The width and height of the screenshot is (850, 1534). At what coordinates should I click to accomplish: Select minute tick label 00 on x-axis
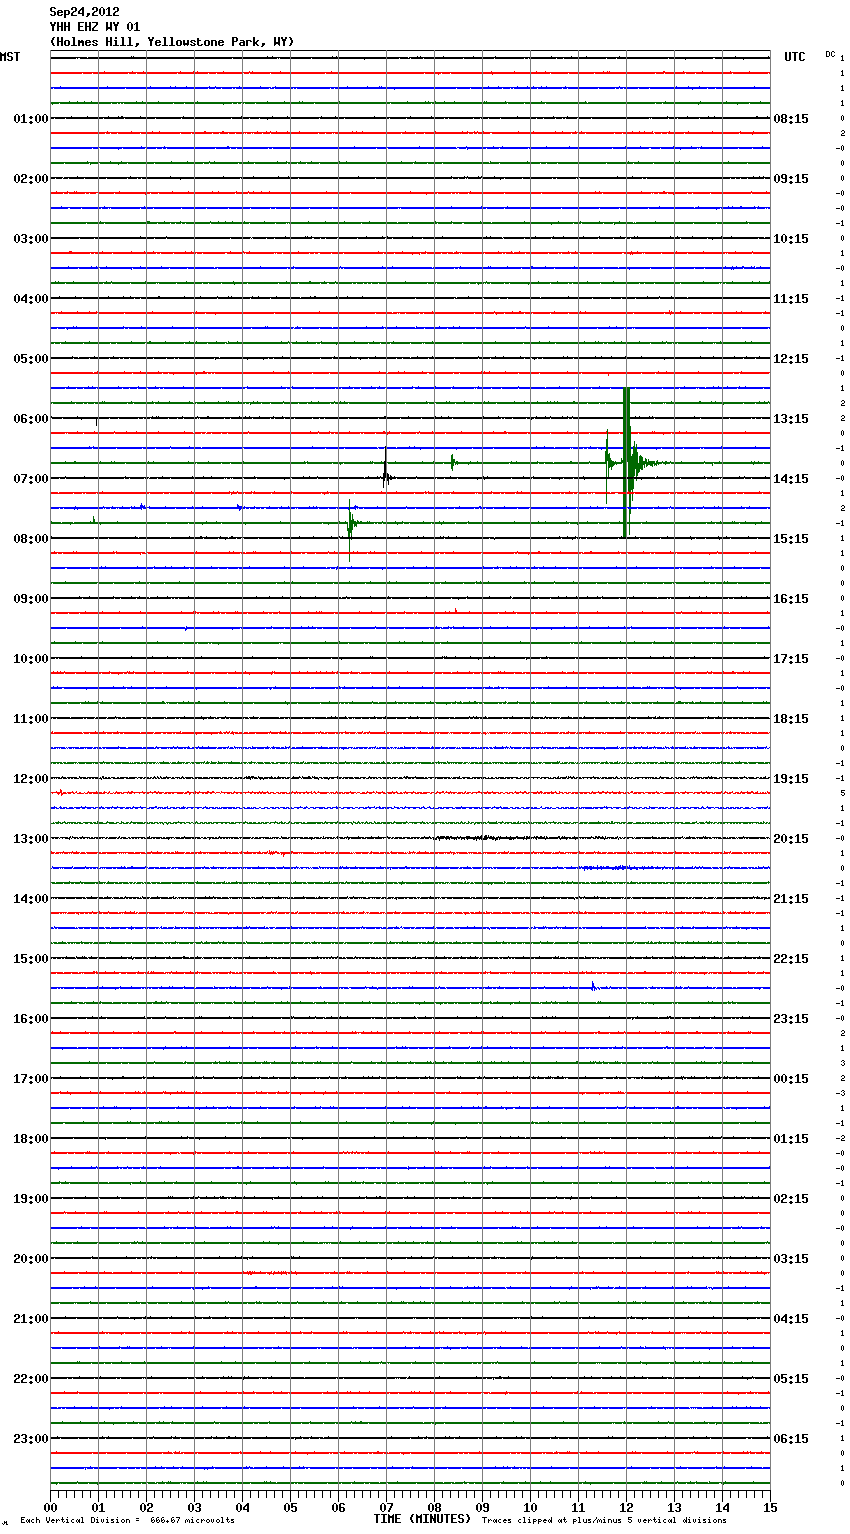point(50,1507)
